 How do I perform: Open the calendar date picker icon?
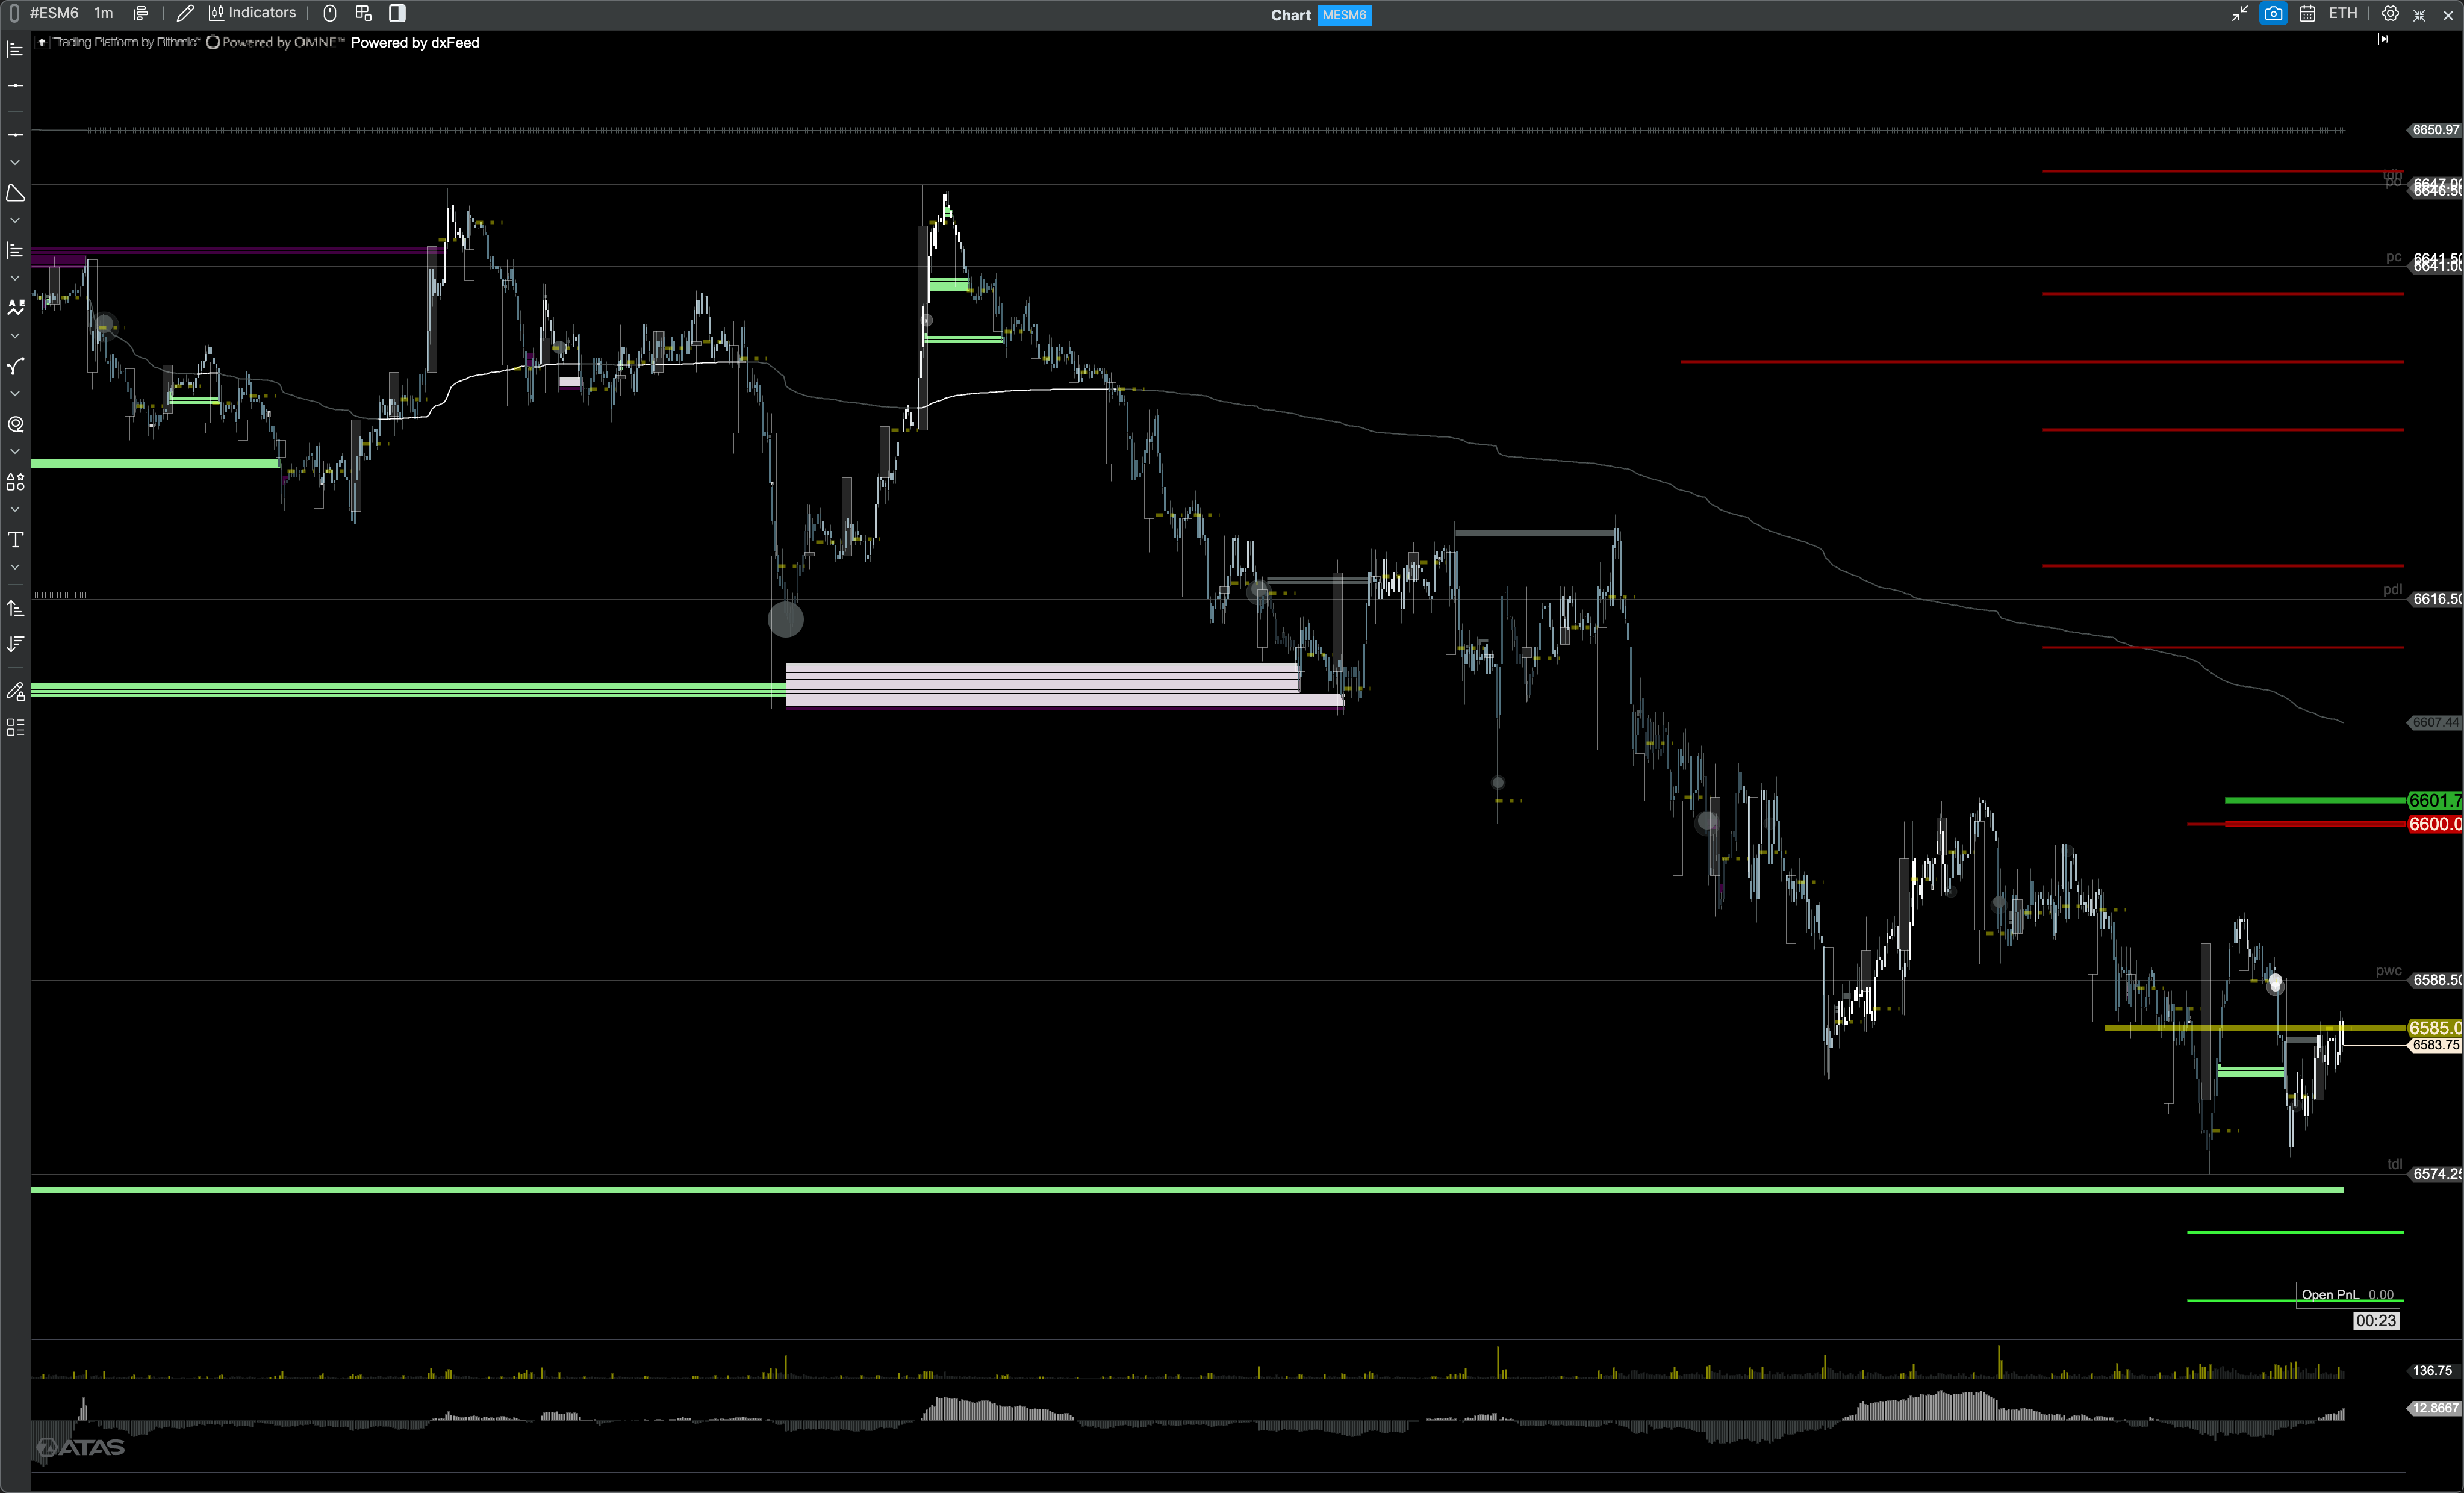coord(2307,13)
